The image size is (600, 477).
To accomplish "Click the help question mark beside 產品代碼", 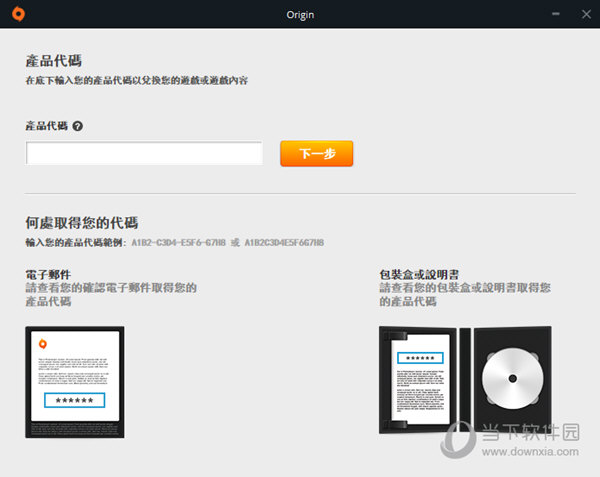I will 77,126.
